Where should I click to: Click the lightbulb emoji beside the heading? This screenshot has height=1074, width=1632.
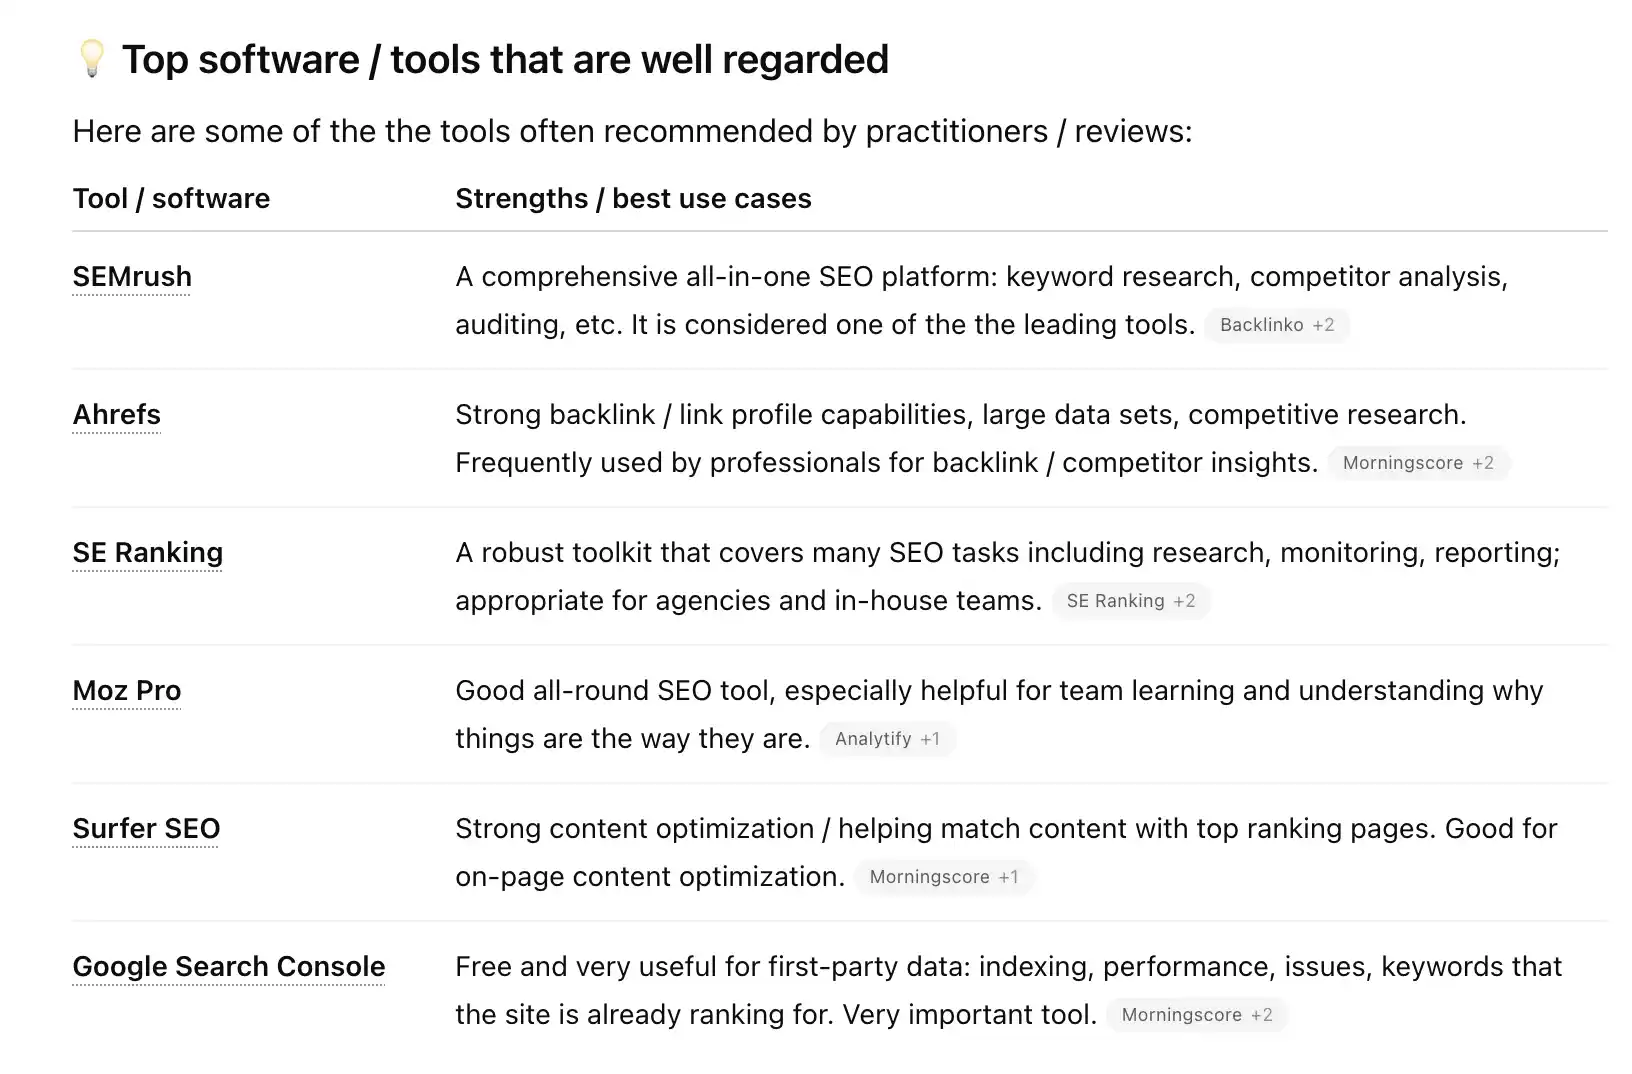coord(91,59)
